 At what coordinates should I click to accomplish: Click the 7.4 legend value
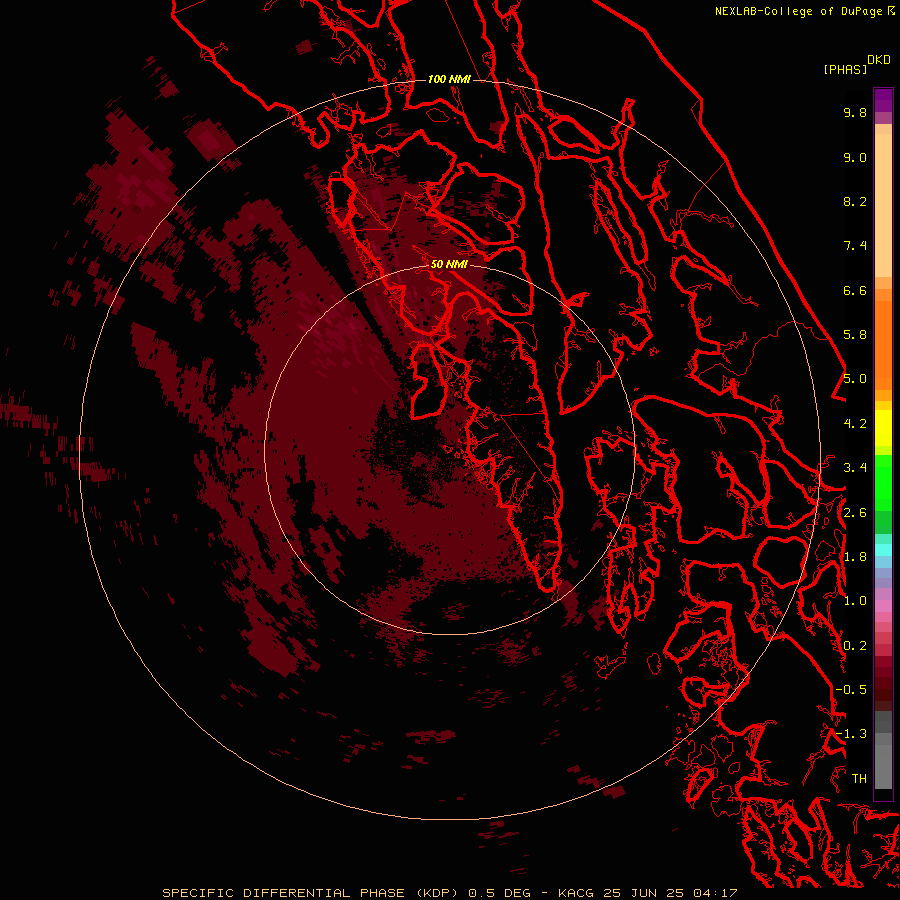point(855,246)
